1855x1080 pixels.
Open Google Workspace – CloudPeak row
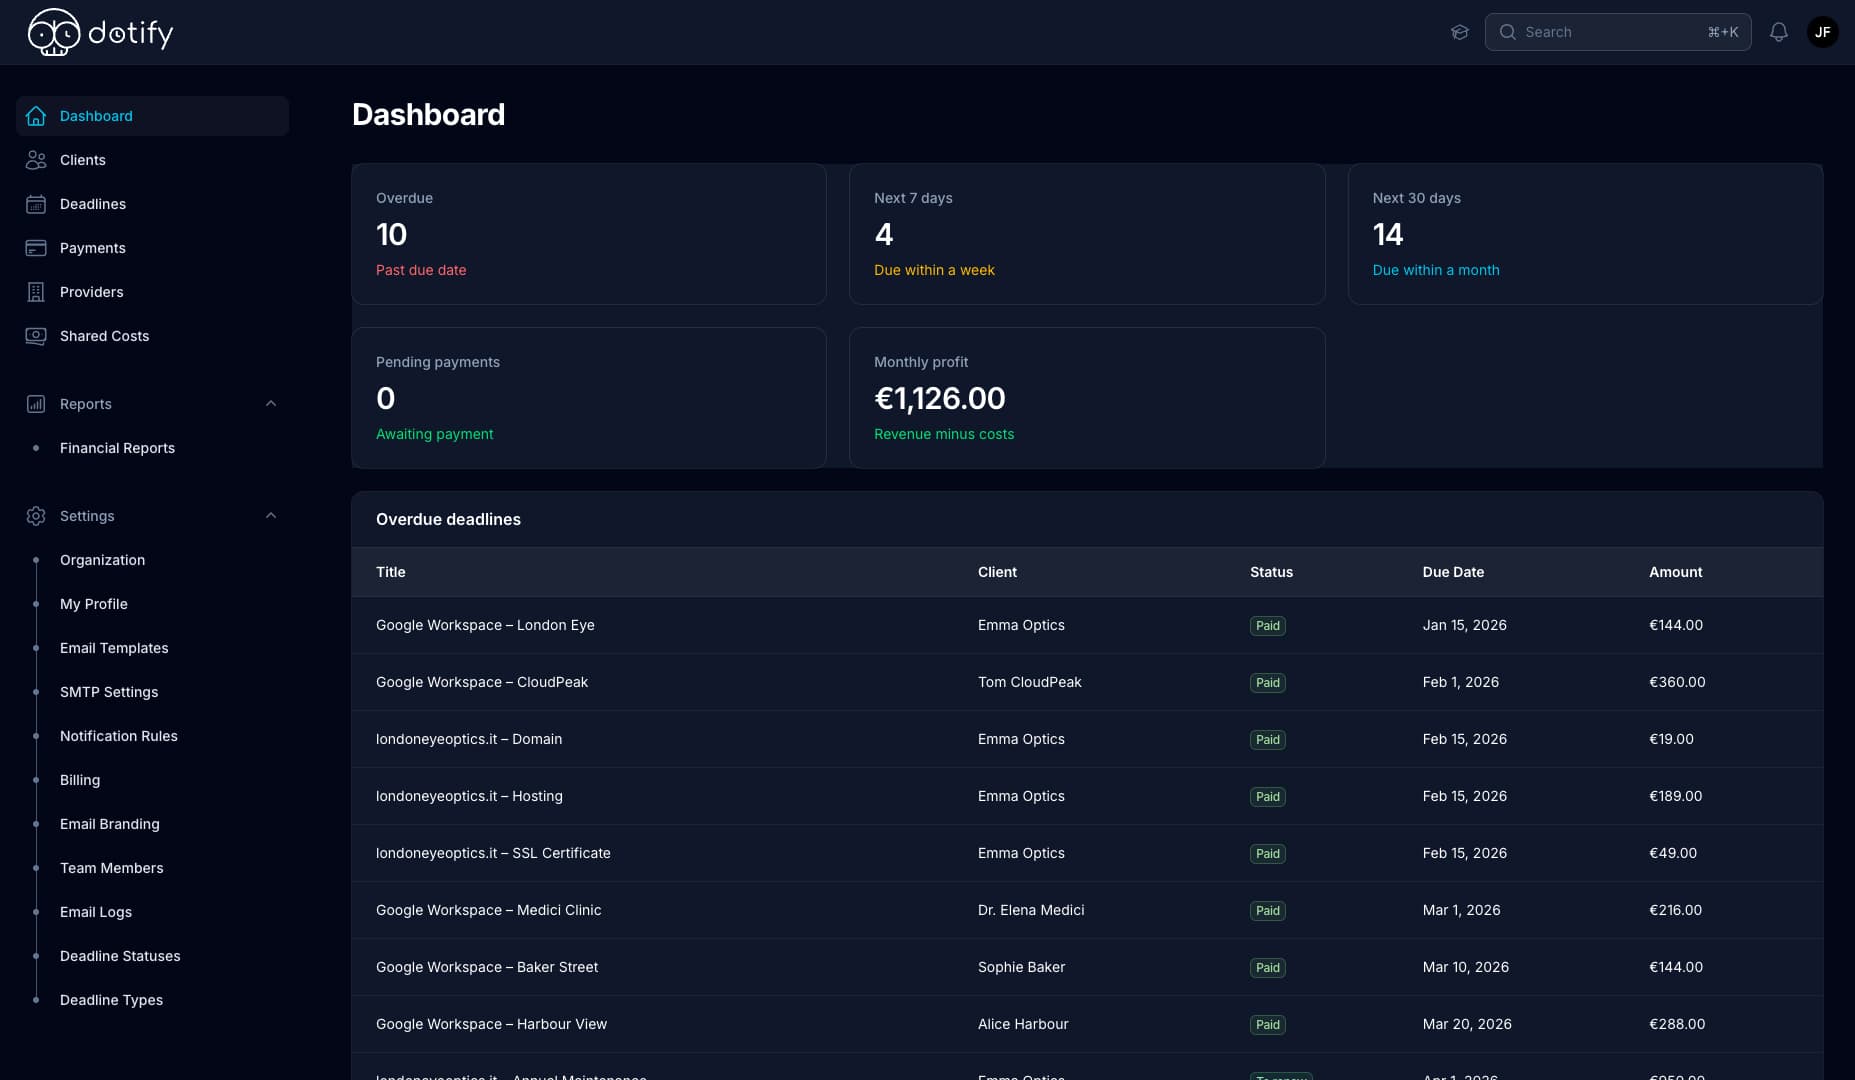1087,682
